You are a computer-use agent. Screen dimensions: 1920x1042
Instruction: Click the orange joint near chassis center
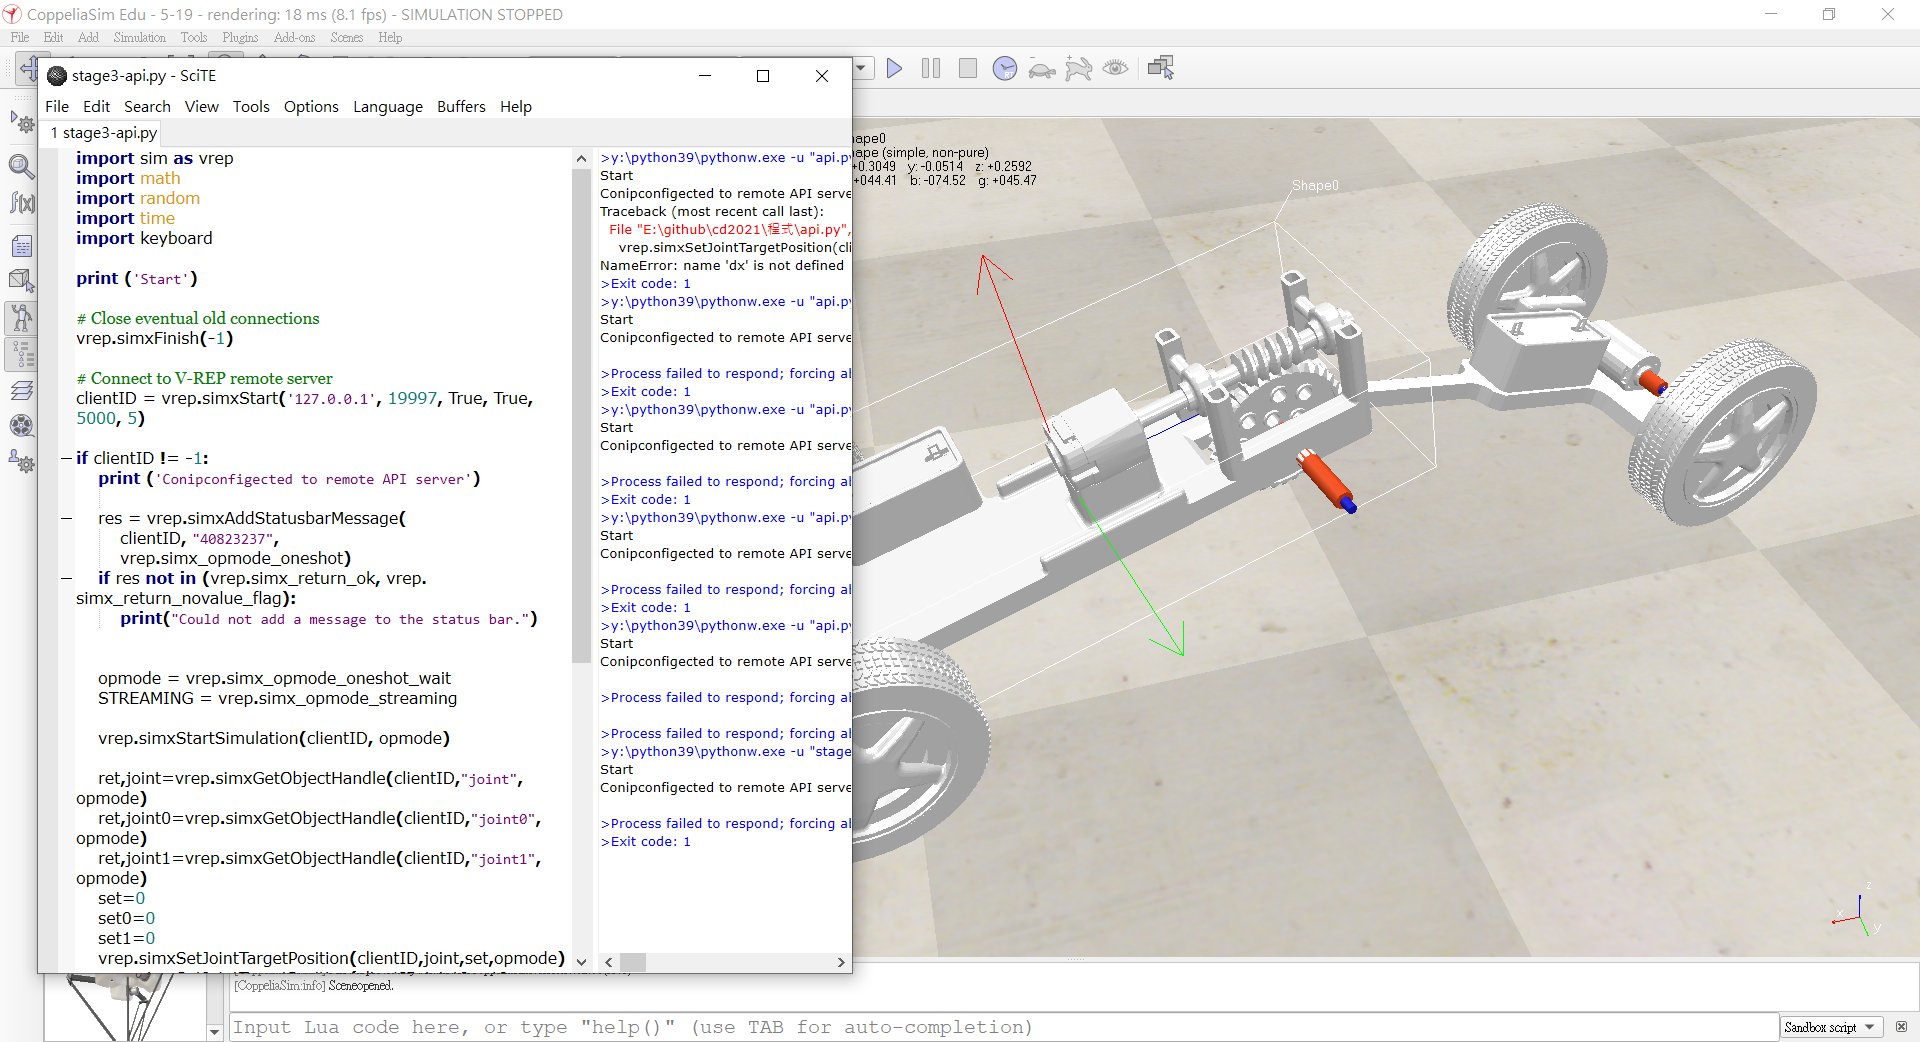tap(1326, 480)
